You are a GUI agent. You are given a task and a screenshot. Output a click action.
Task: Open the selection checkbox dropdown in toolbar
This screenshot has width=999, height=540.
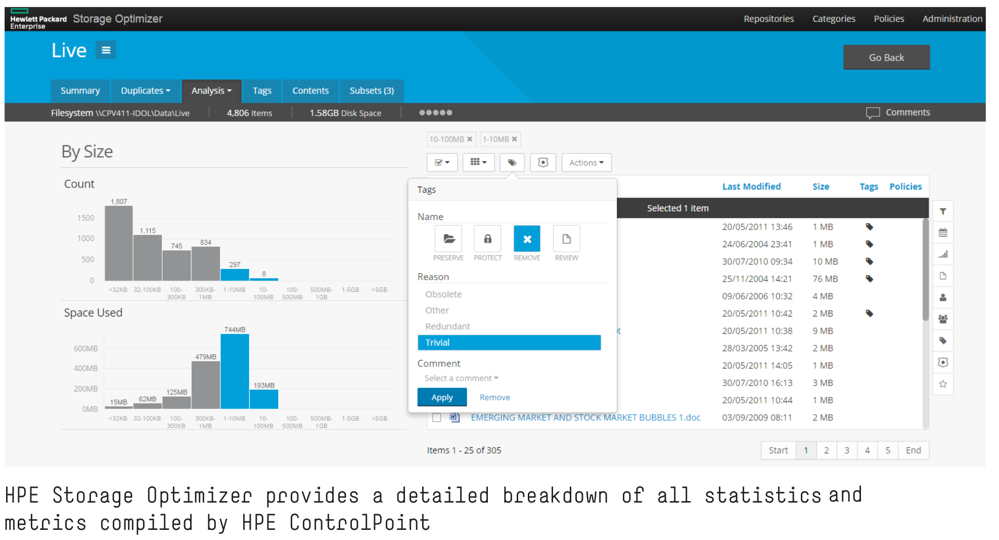pos(442,162)
